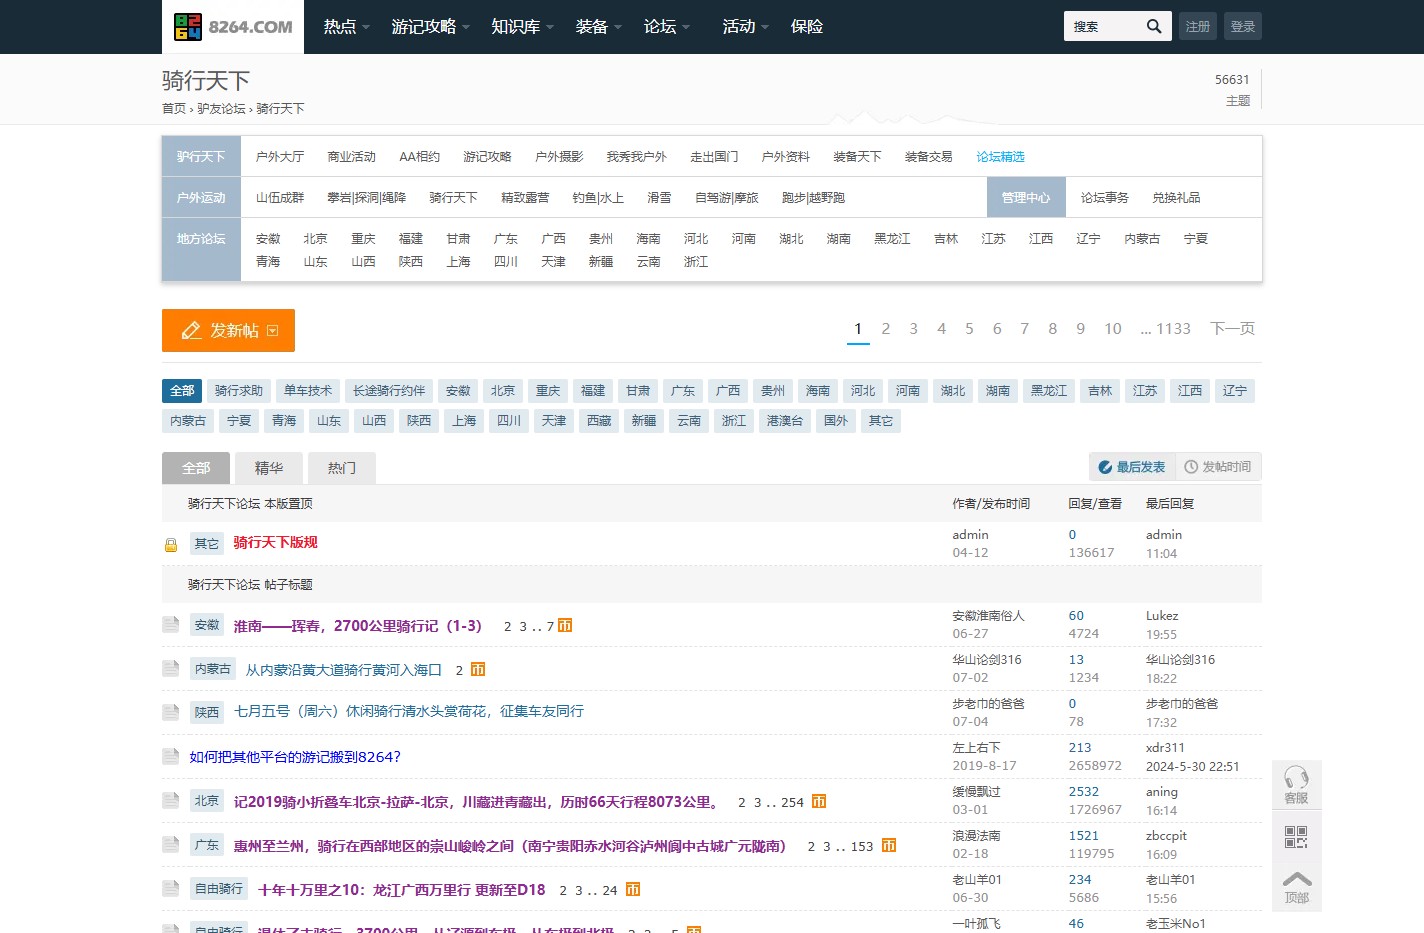Image resolution: width=1424 pixels, height=933 pixels.
Task: Click breadcrumb link 驴友论坛
Action: (x=221, y=109)
